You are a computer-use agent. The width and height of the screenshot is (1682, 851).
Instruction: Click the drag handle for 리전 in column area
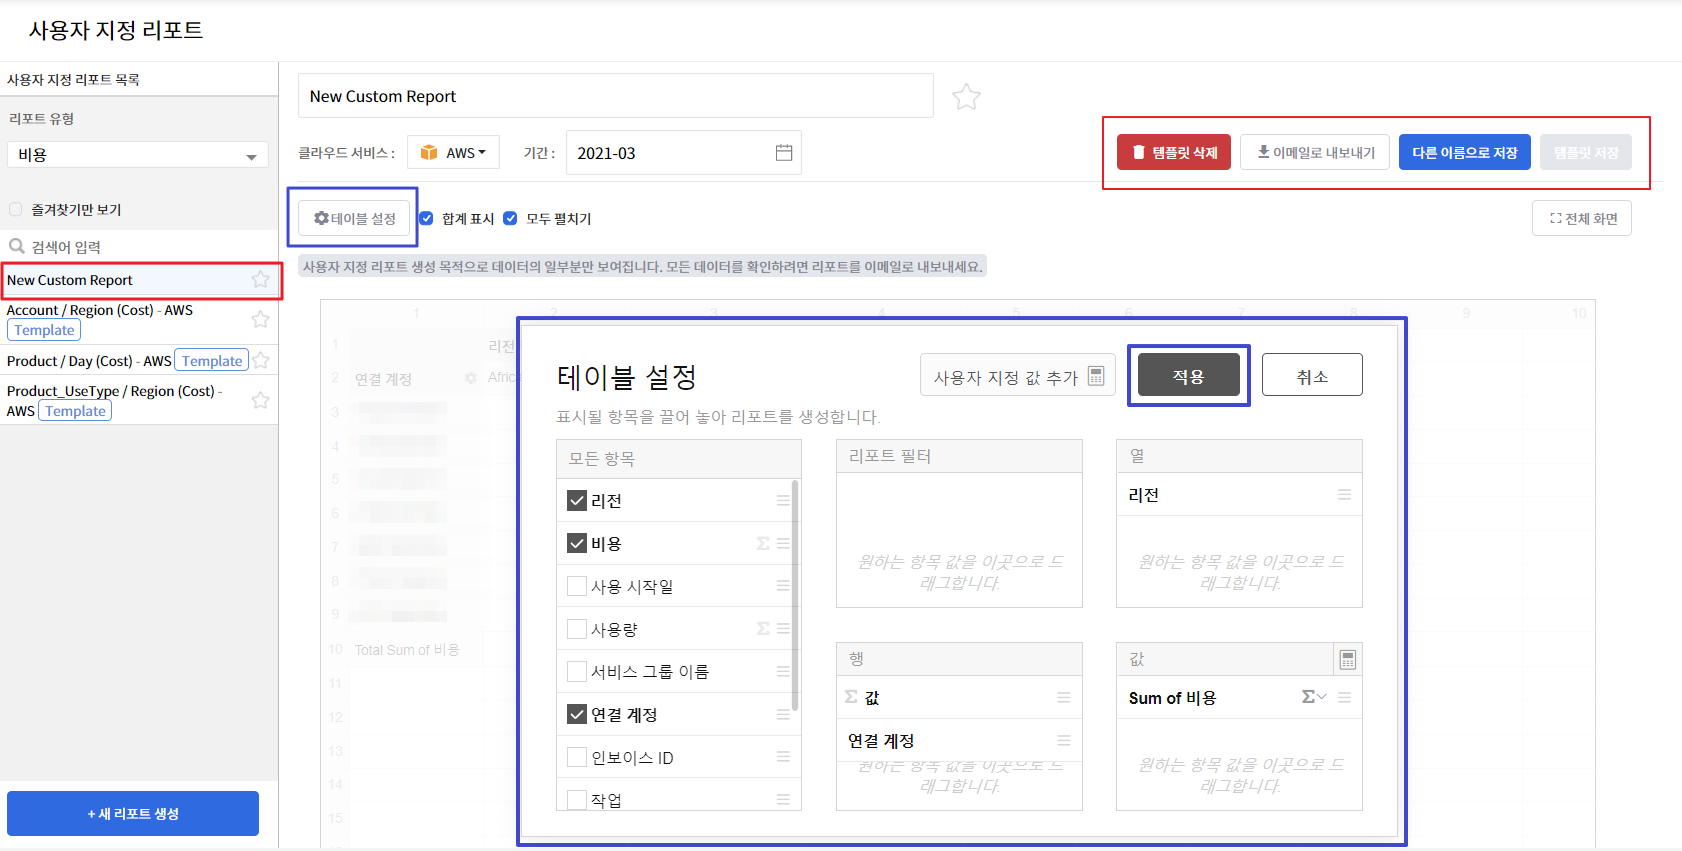click(x=1344, y=495)
